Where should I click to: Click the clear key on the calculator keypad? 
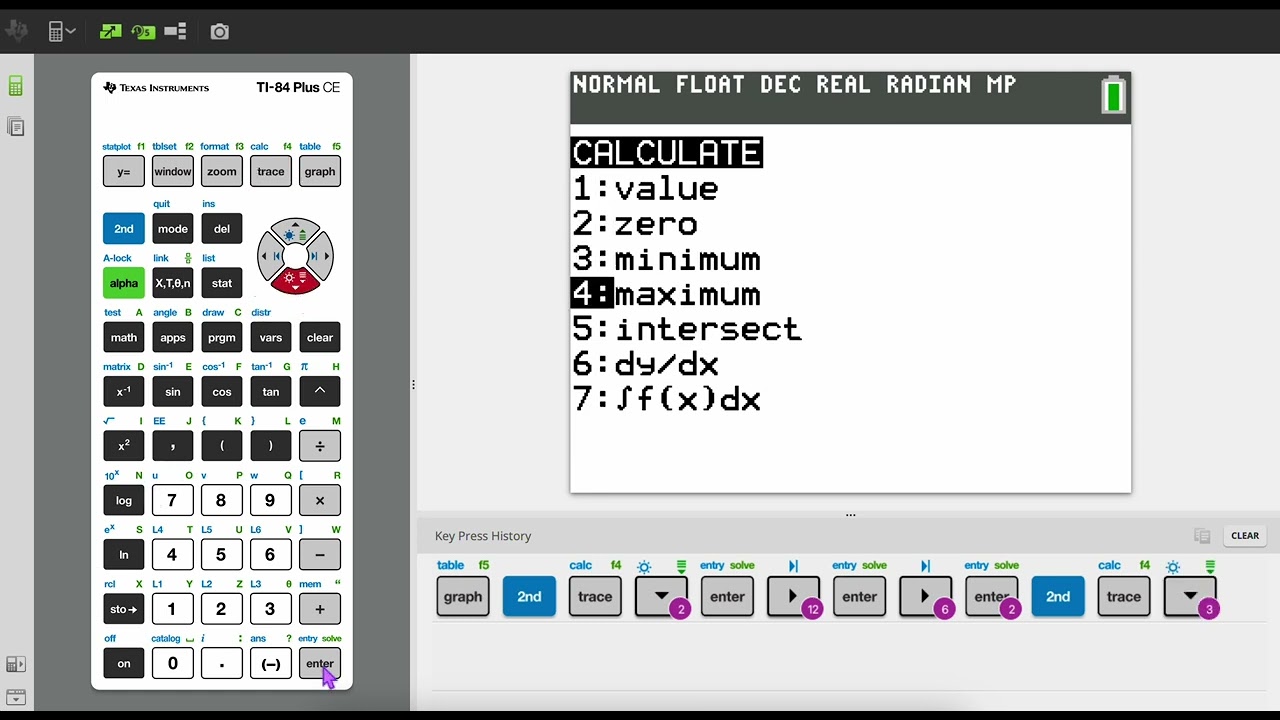click(320, 337)
